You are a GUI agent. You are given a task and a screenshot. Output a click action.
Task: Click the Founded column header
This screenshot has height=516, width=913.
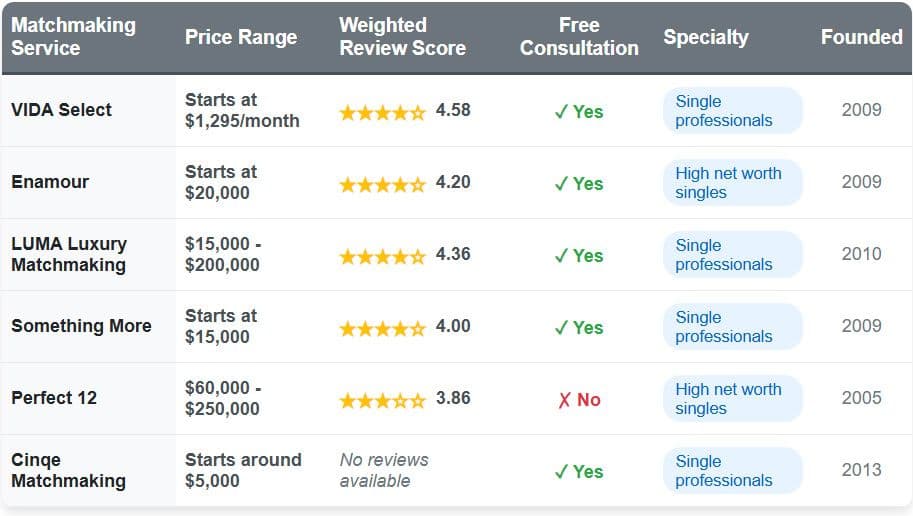pyautogui.click(x=861, y=37)
